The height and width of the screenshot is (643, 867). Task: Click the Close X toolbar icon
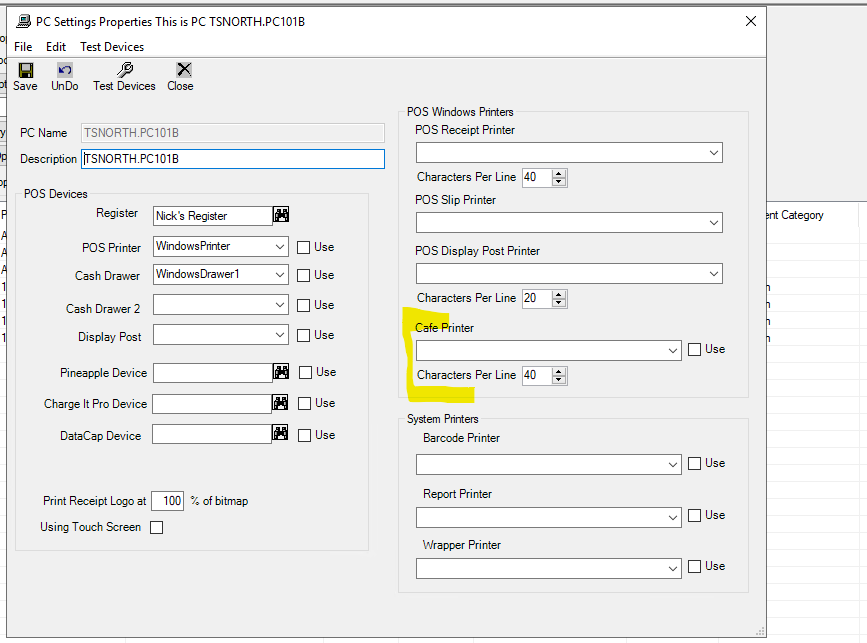184,70
